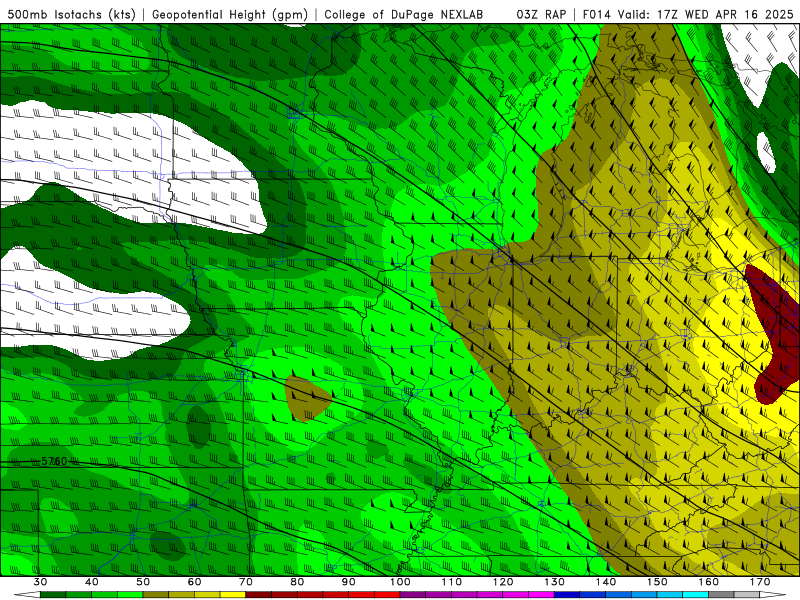
Task: Click the 90 value on the legend scale
Action: (348, 582)
